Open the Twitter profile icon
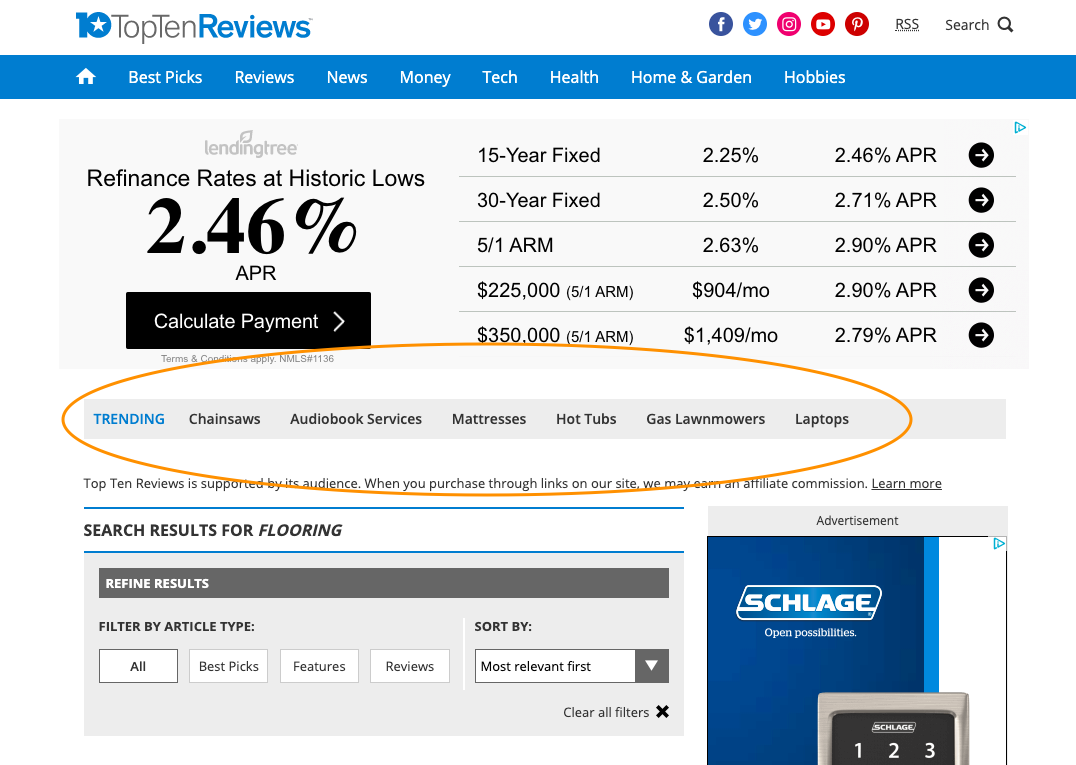 (755, 25)
